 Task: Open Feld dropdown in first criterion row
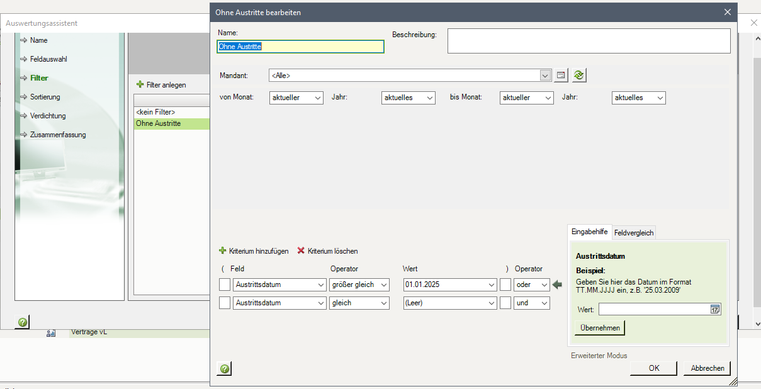321,285
